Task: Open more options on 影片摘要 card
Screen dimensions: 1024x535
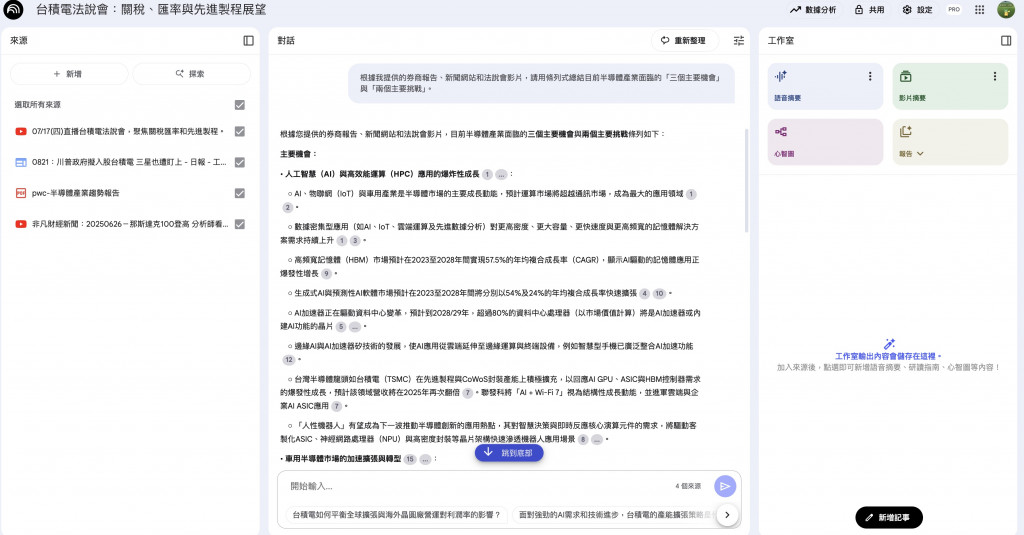Action: (995, 76)
